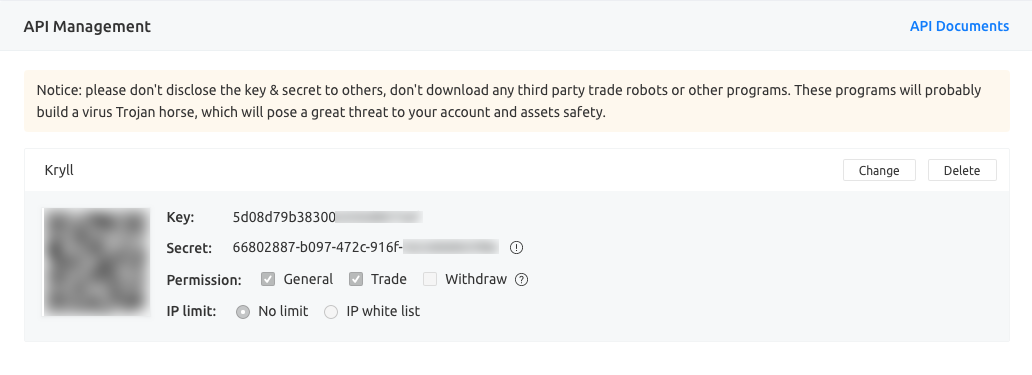Click the Secret: field label
The image size is (1032, 375).
[189, 248]
